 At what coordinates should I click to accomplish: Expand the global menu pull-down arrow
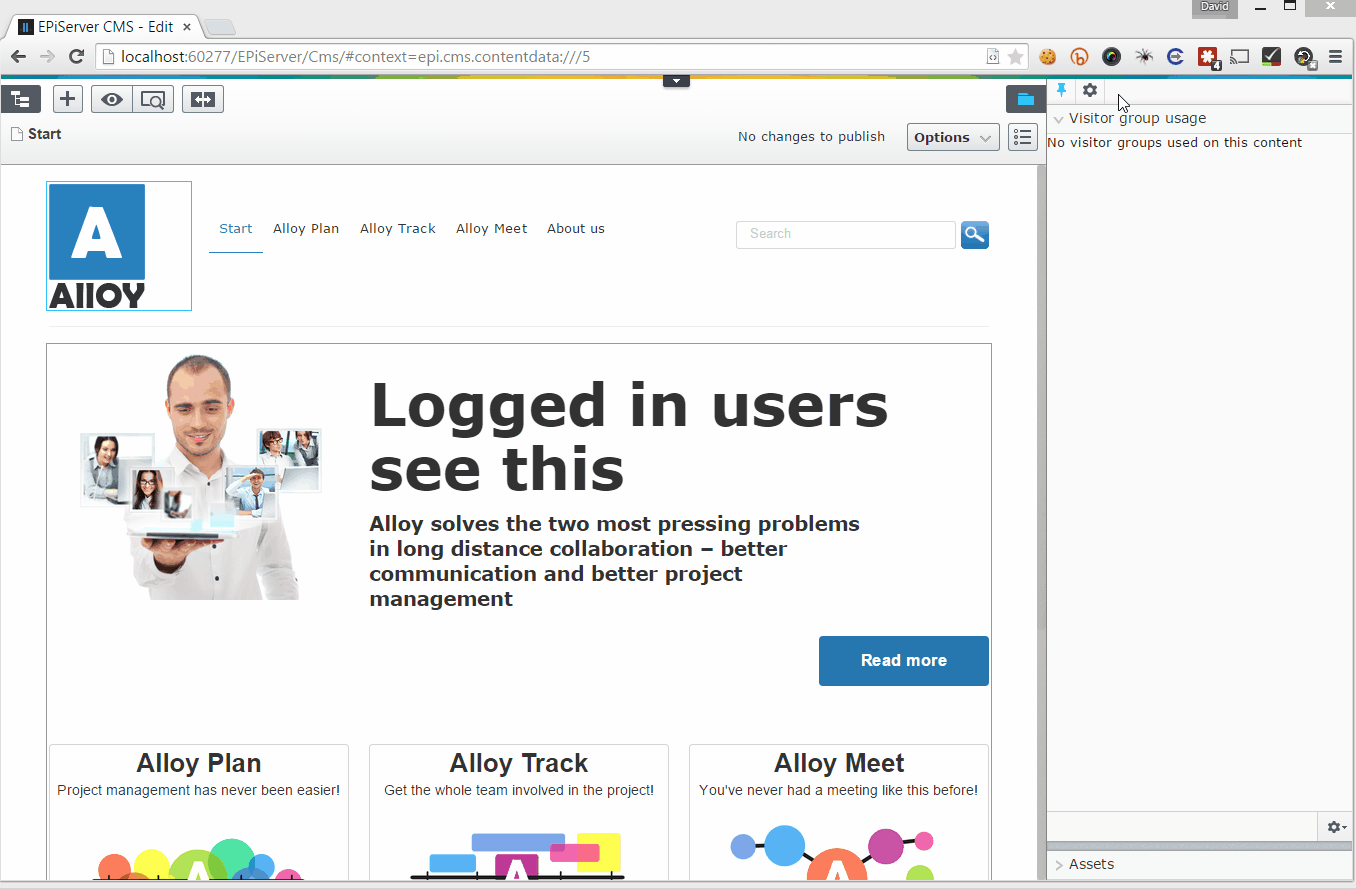[676, 81]
